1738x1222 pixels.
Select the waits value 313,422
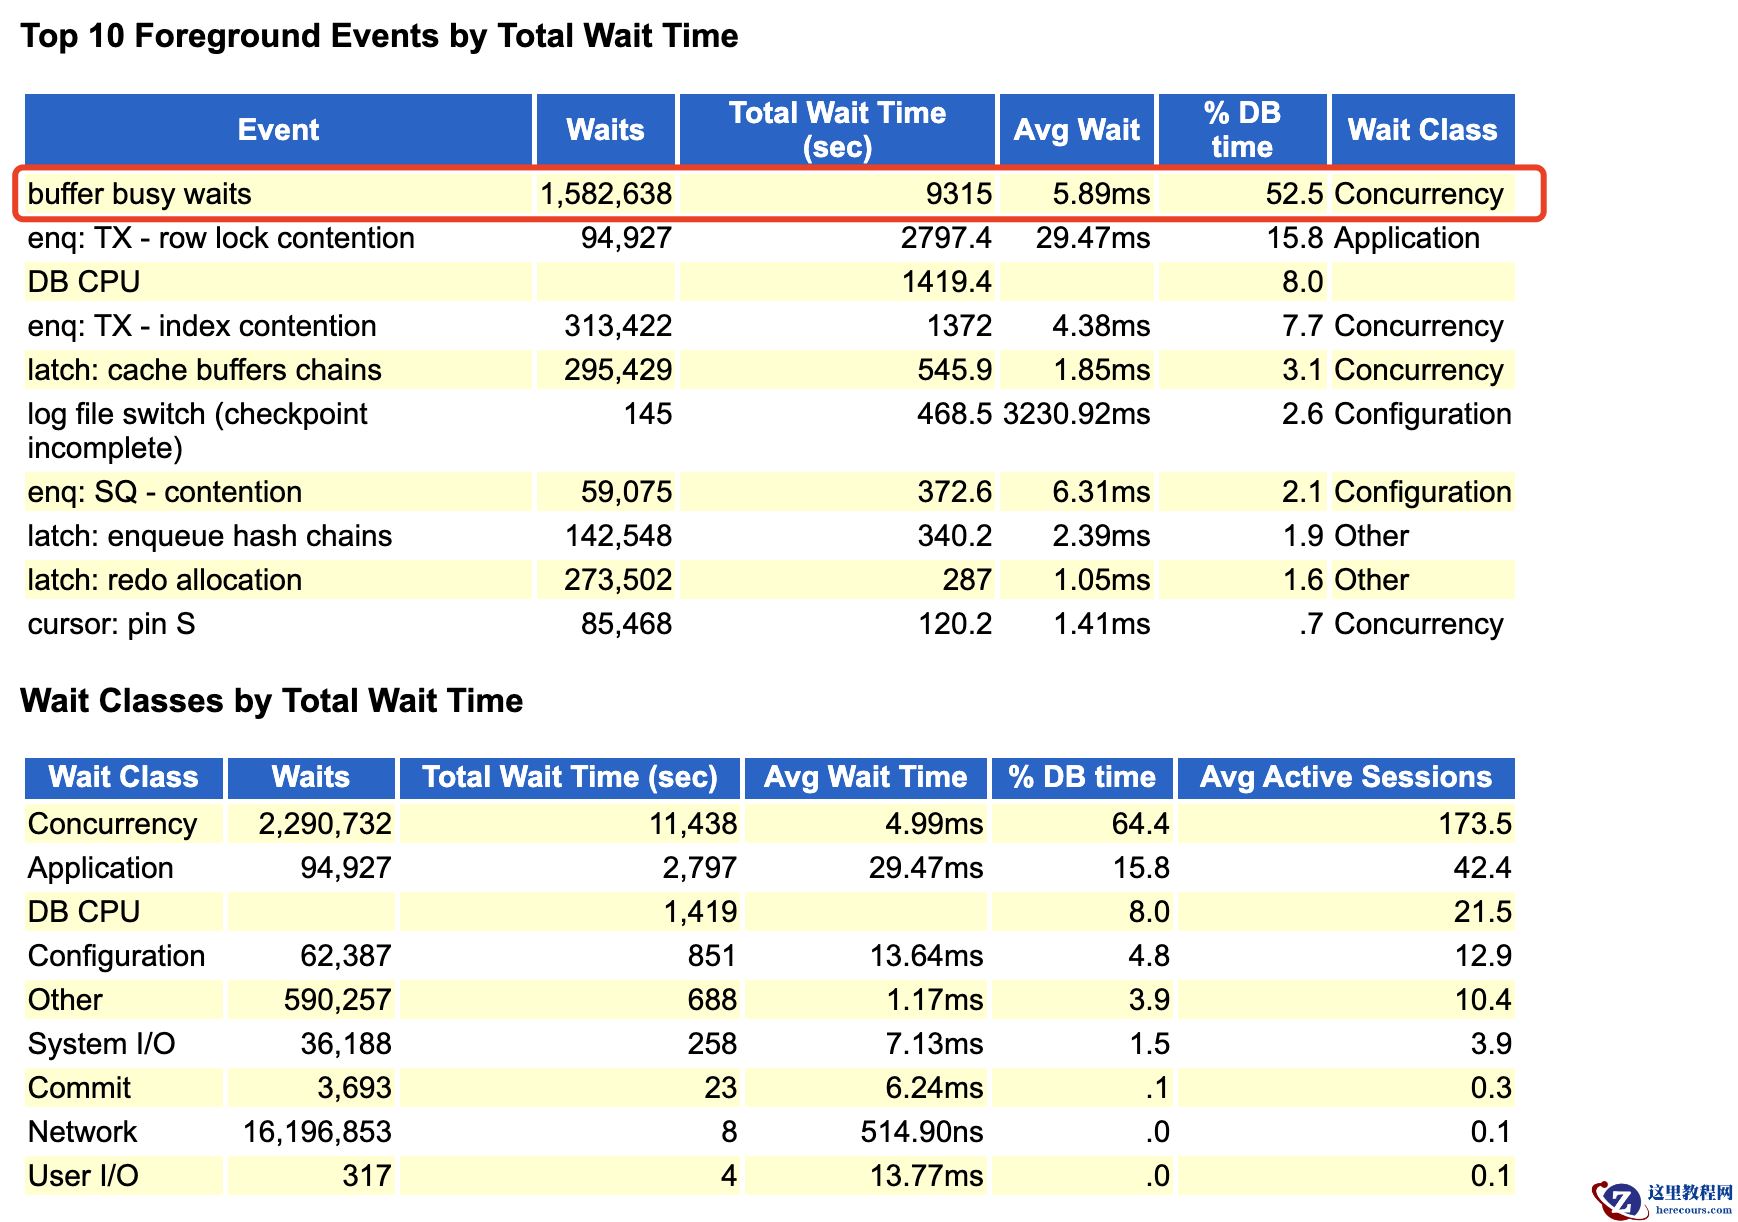tap(618, 326)
